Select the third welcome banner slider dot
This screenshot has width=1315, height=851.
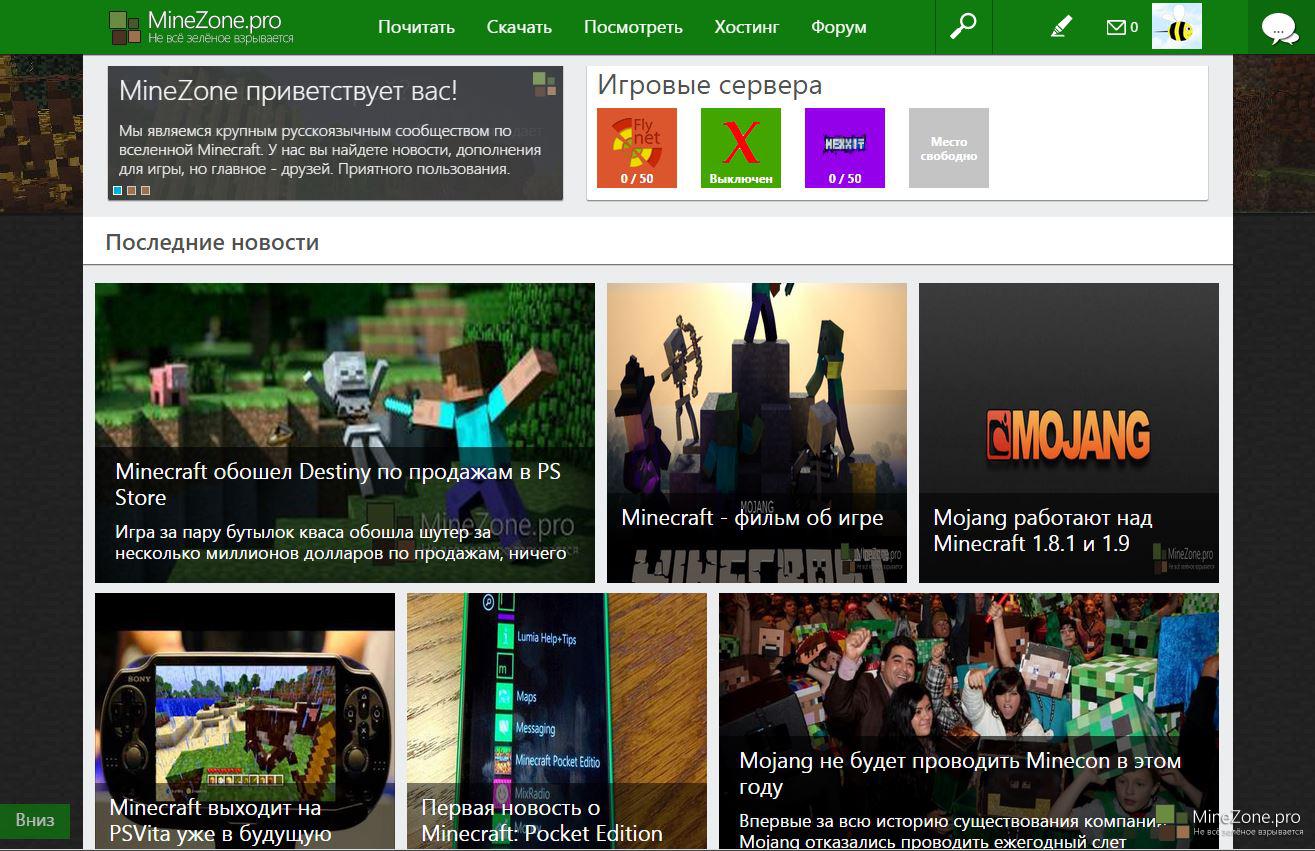(145, 190)
